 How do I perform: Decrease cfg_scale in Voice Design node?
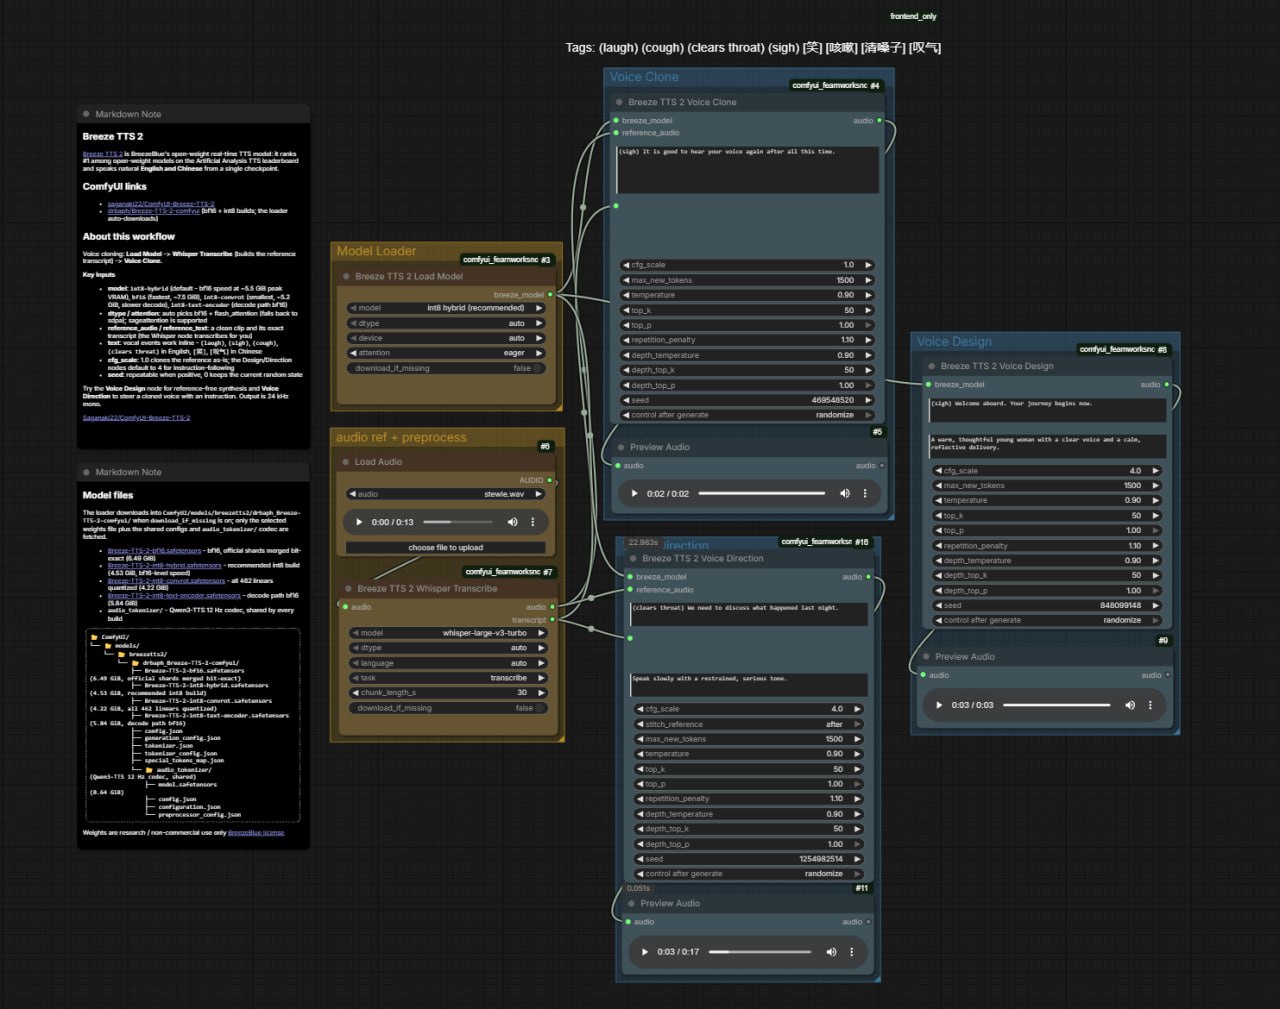938,471
